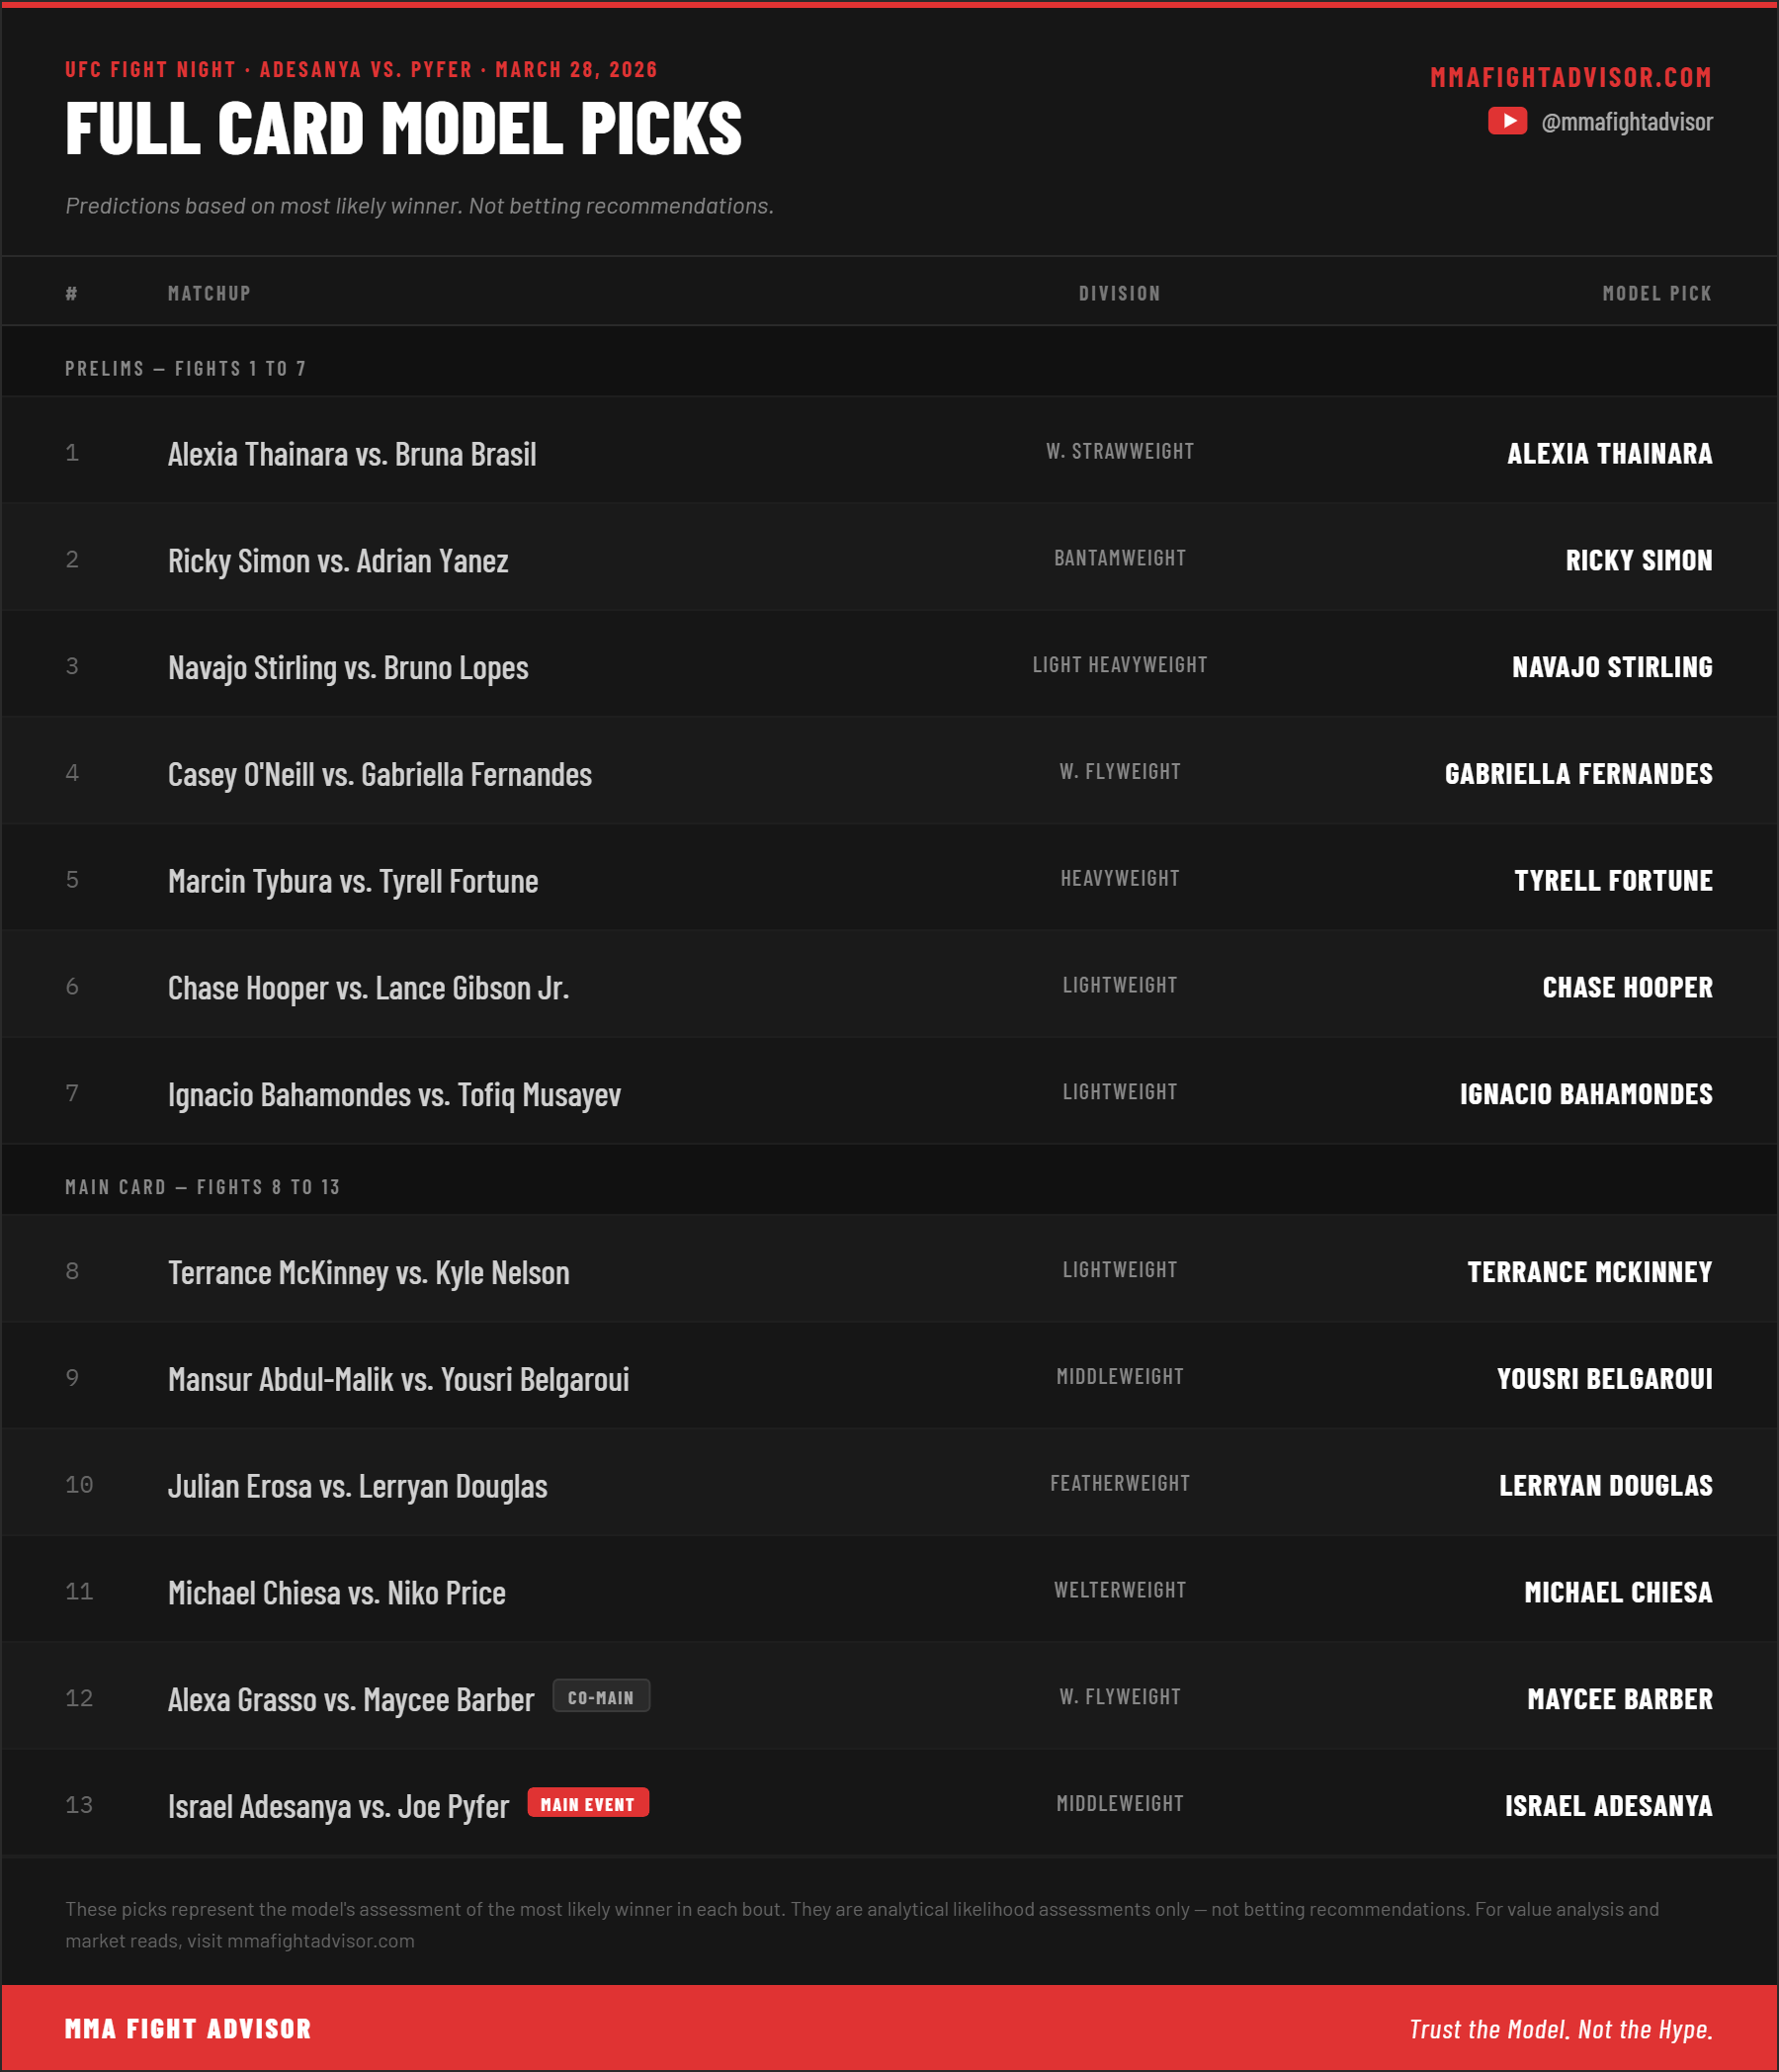1779x2072 pixels.
Task: Click the Maycee Barber model pick
Action: click(x=1620, y=1699)
